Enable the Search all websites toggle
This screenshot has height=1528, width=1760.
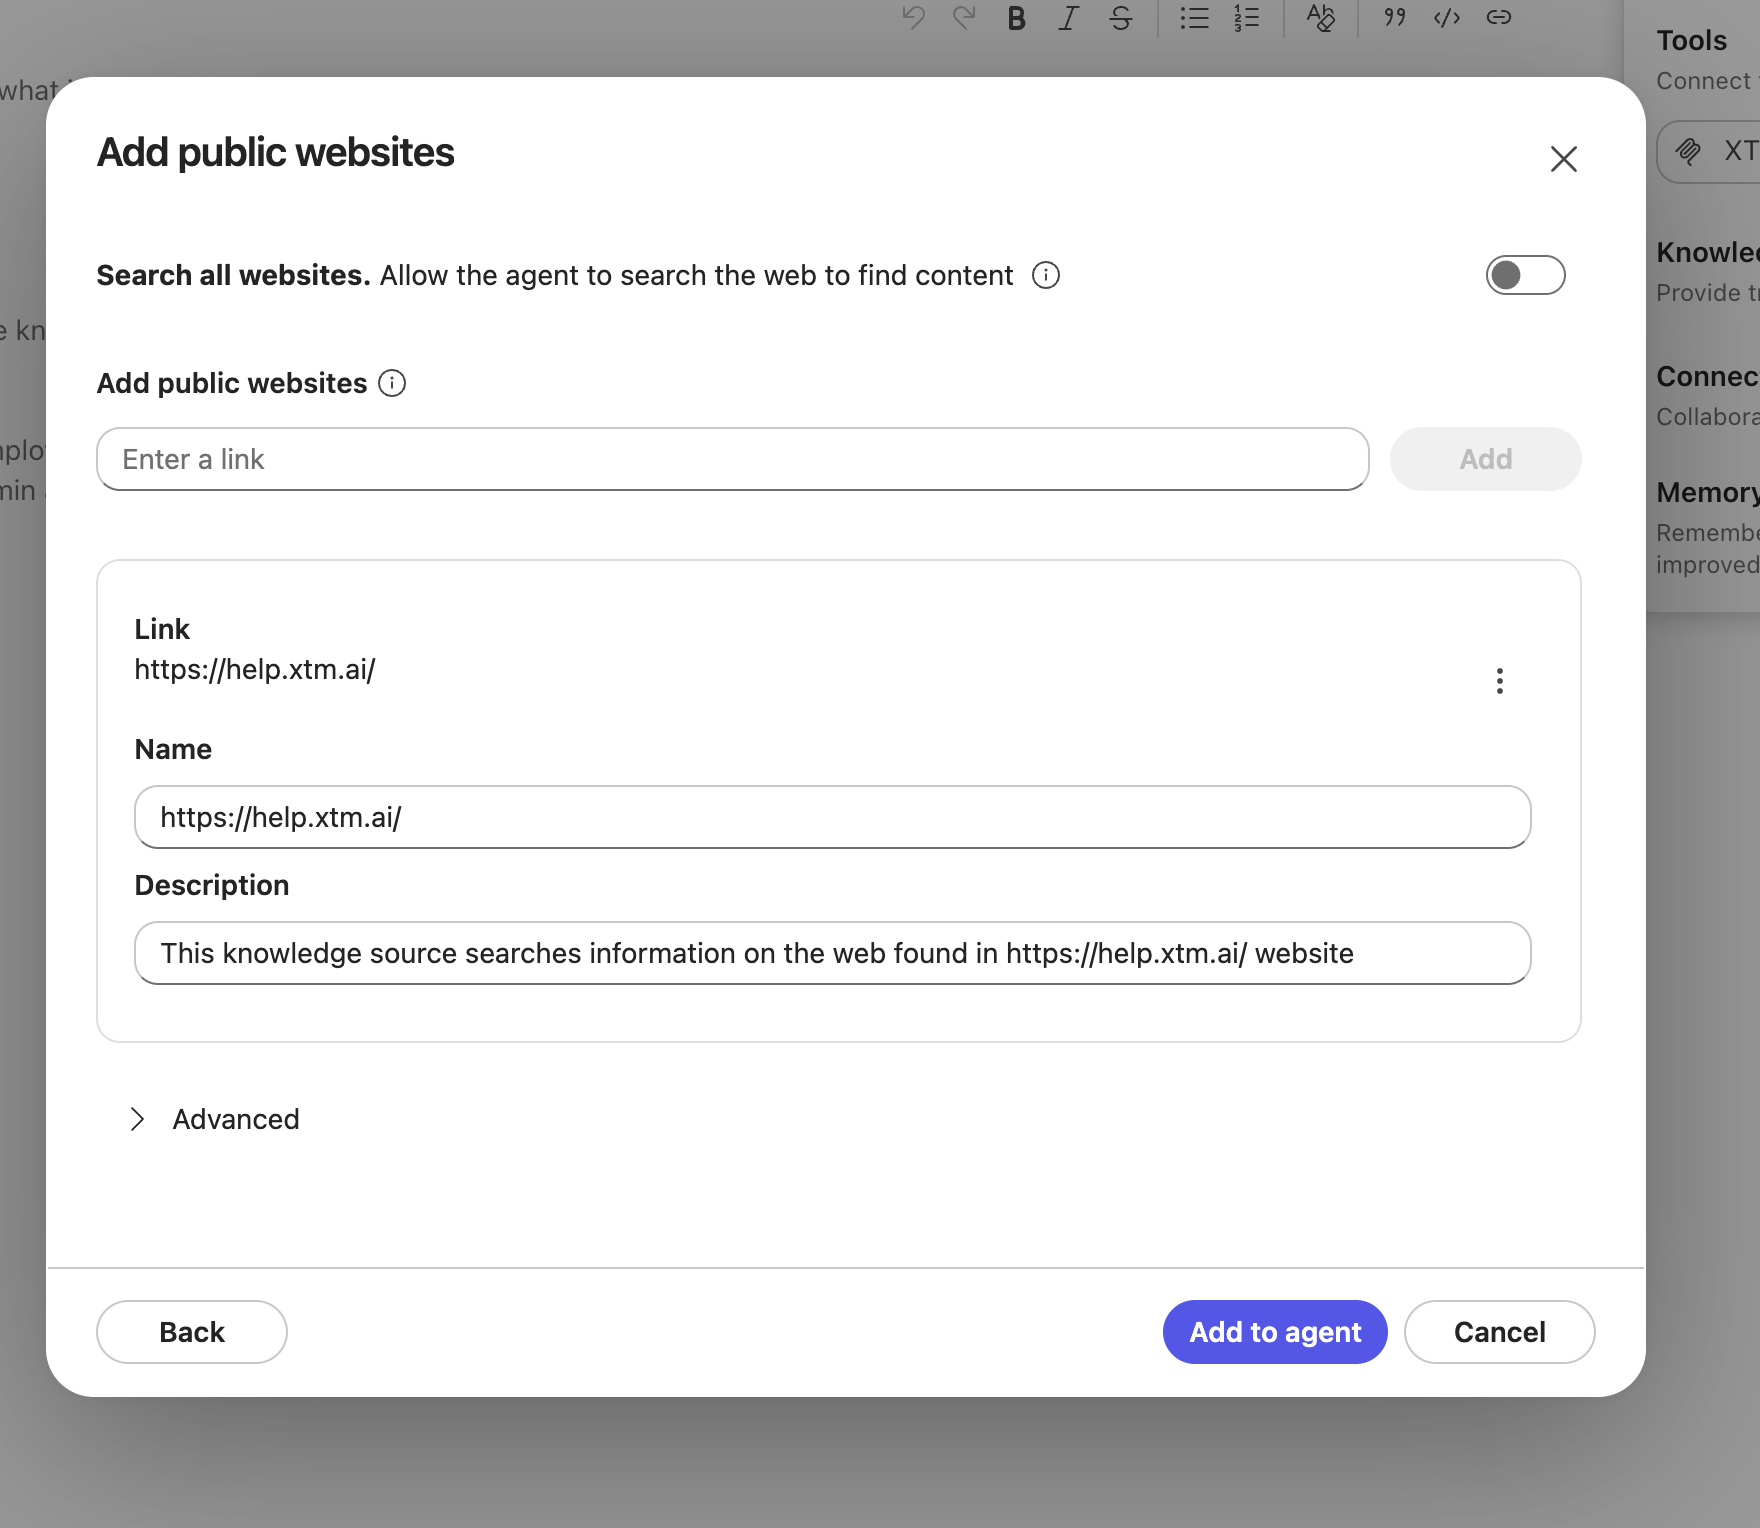coord(1525,275)
